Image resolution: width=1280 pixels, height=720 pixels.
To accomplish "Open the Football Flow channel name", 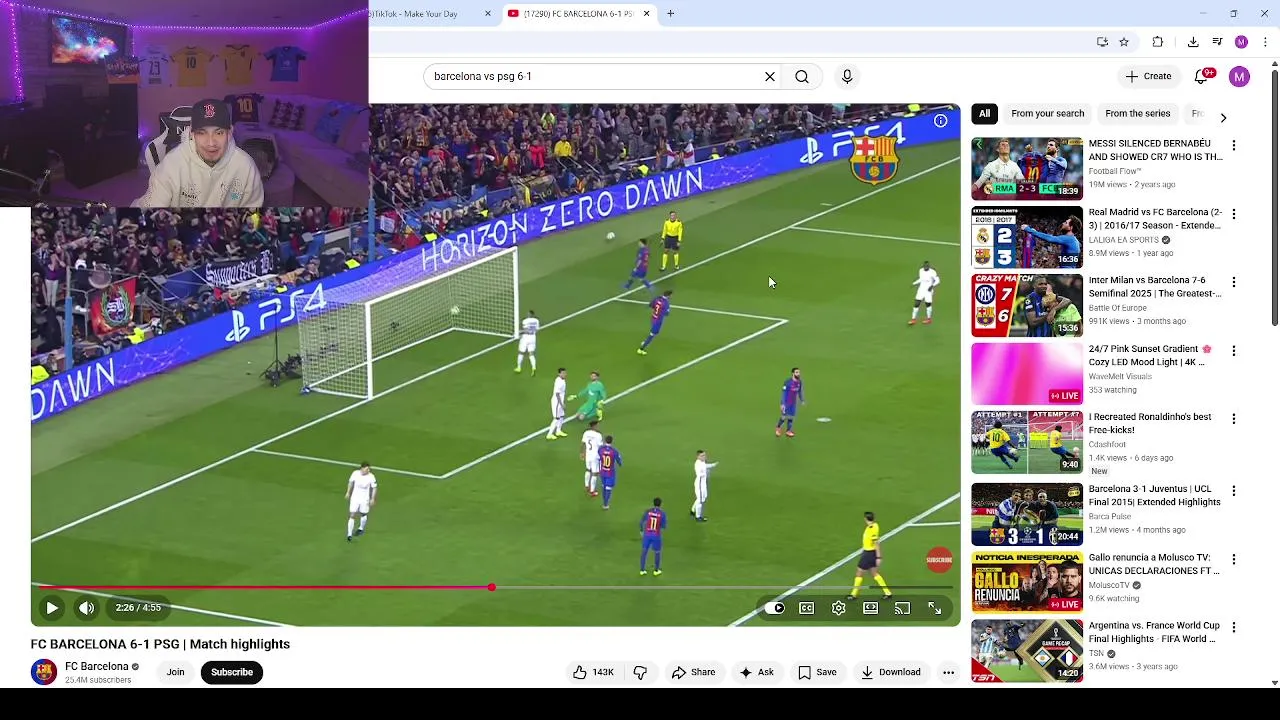I will (x=1114, y=171).
